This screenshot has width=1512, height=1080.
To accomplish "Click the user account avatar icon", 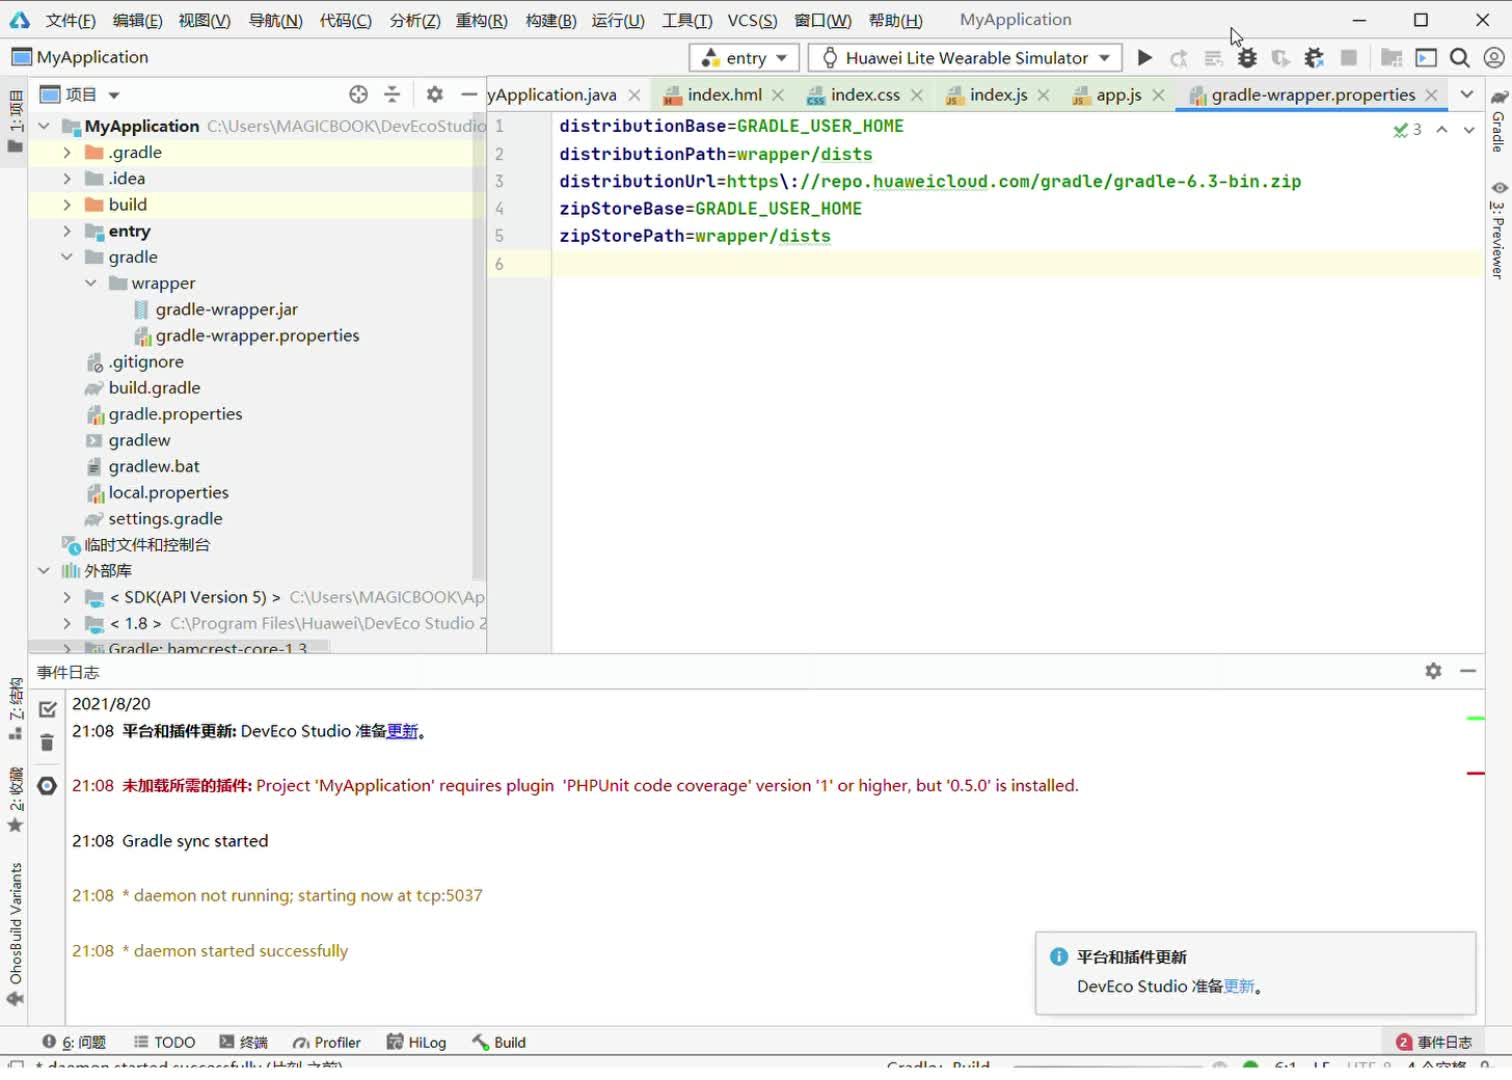I will pyautogui.click(x=1494, y=58).
